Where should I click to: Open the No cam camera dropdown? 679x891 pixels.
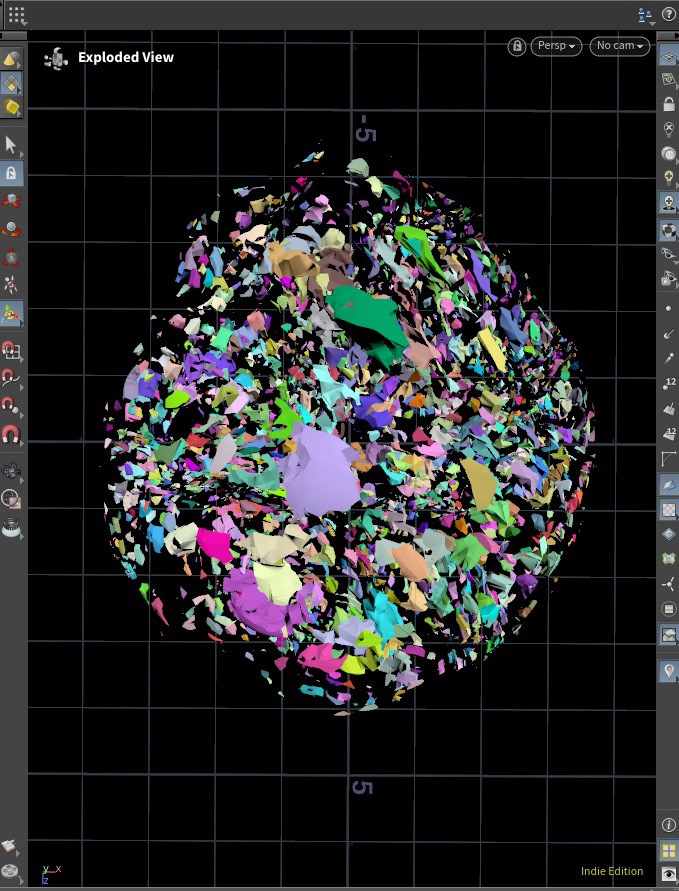coord(619,46)
